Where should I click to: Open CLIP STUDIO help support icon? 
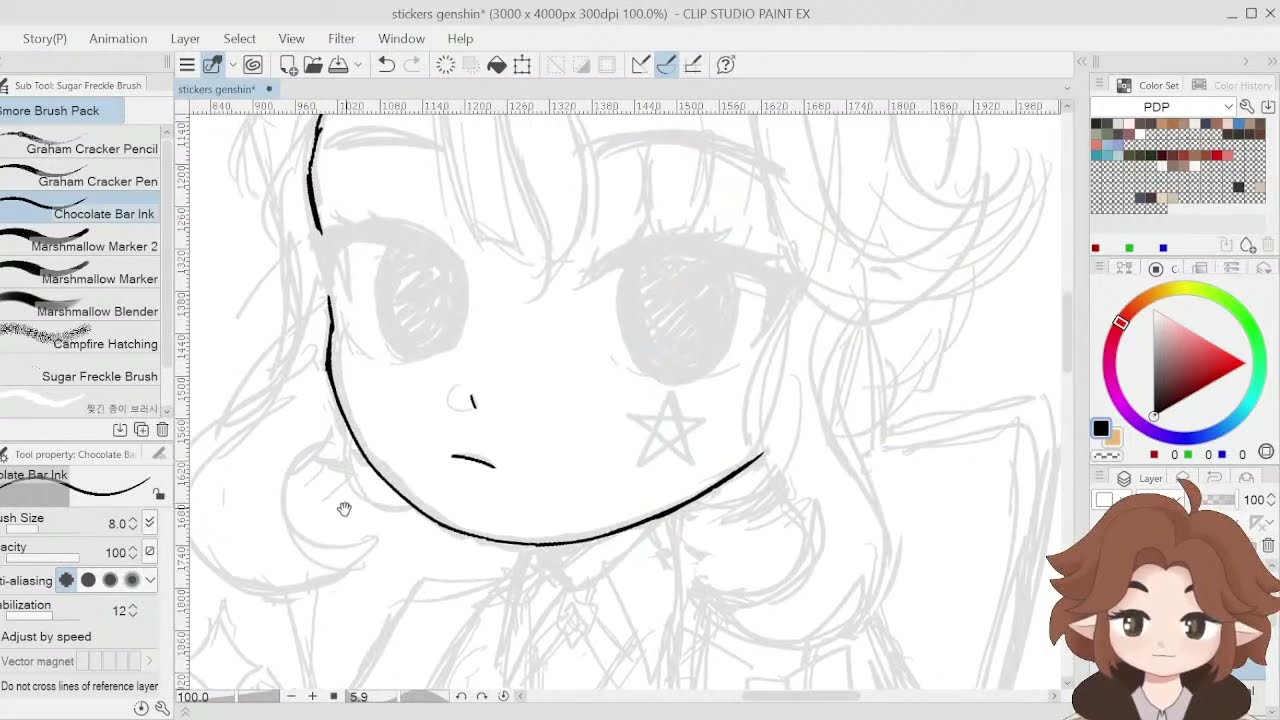[726, 65]
